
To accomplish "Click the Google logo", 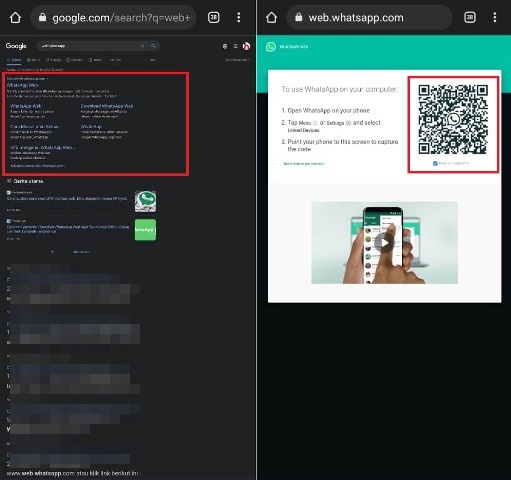I will pyautogui.click(x=16, y=46).
